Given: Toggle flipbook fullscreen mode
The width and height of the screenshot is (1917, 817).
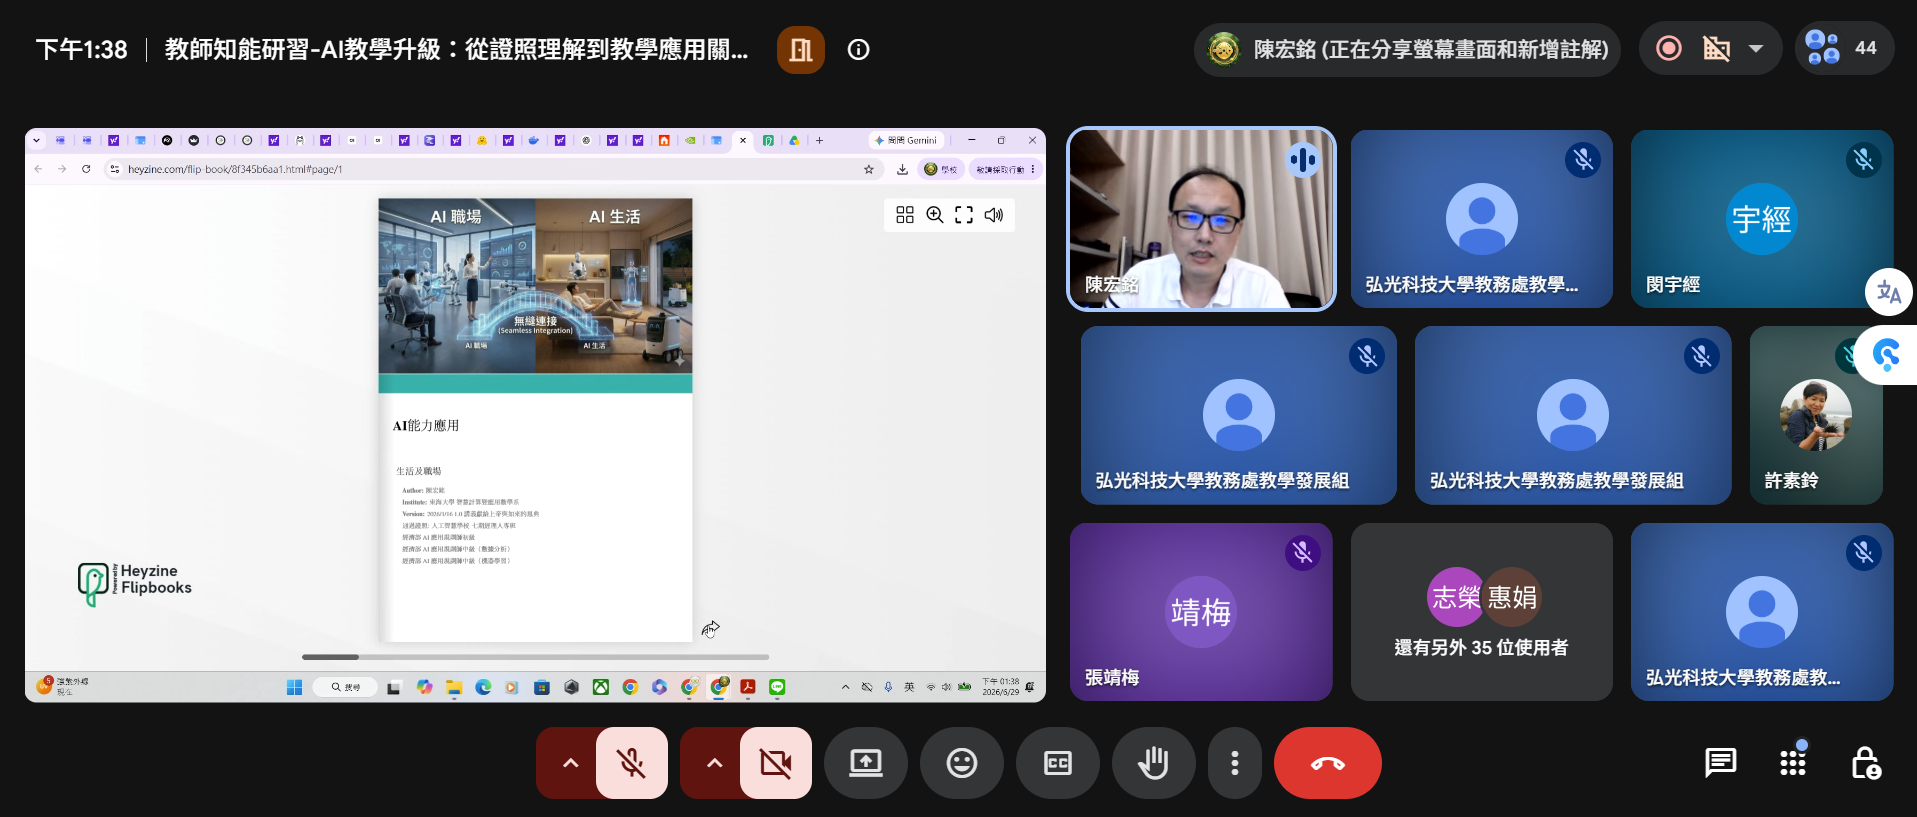Looking at the screenshot, I should (x=964, y=215).
